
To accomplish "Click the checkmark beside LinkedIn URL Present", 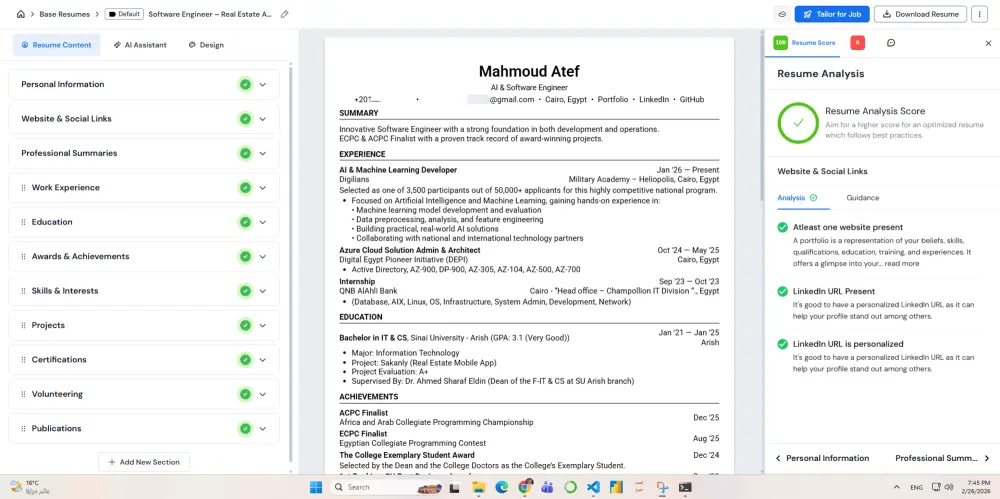I will tap(783, 292).
